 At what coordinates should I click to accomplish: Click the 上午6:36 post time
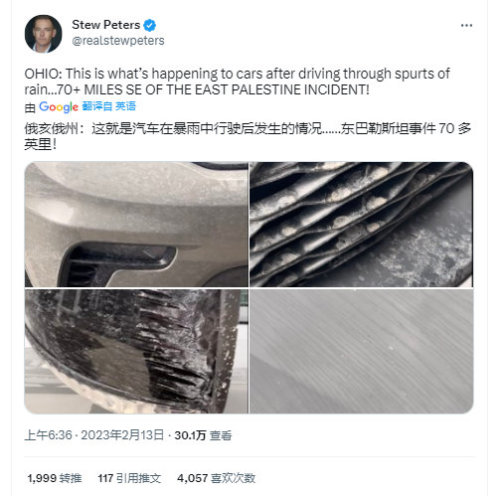click(x=48, y=435)
